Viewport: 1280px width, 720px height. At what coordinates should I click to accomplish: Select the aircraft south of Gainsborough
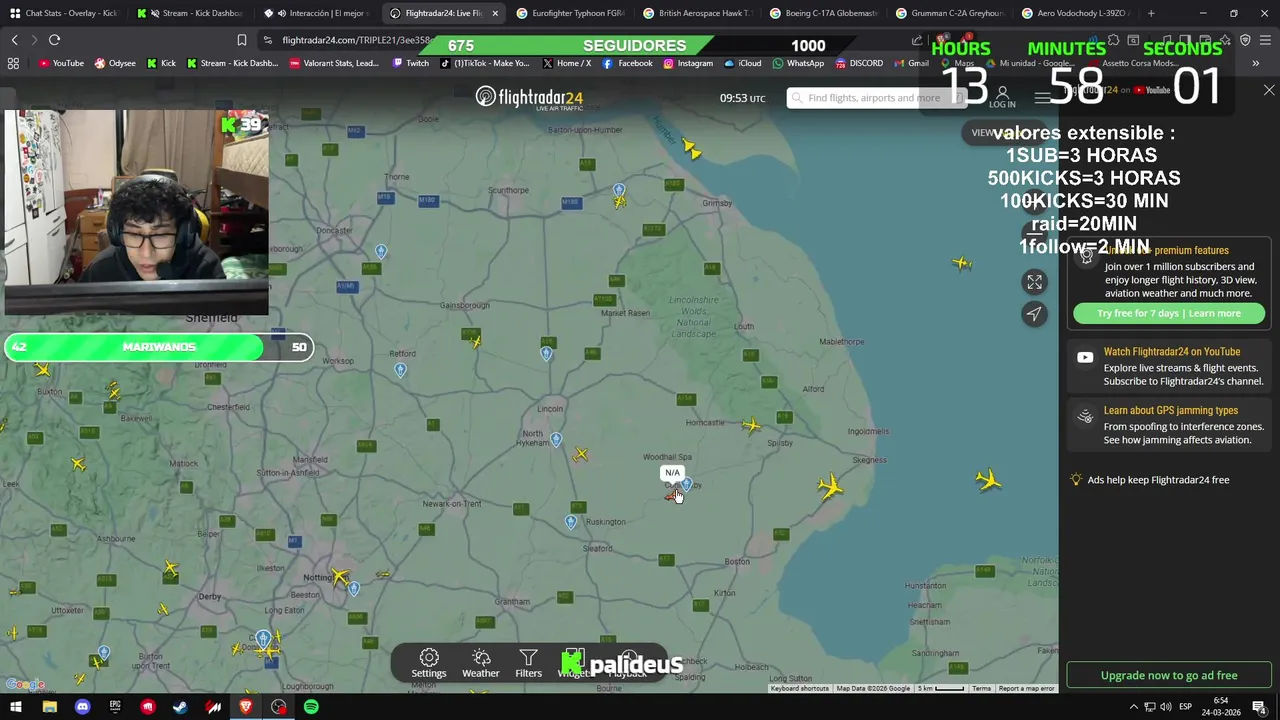tap(476, 342)
